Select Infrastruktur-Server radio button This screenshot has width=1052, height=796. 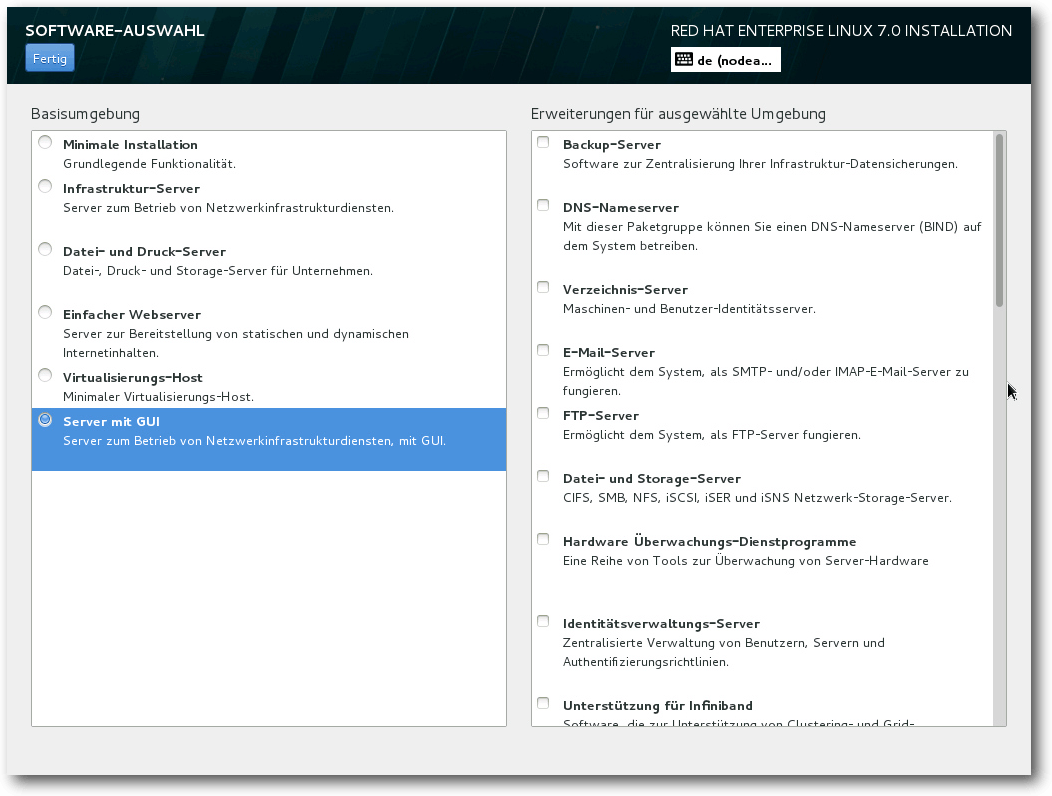[x=45, y=186]
